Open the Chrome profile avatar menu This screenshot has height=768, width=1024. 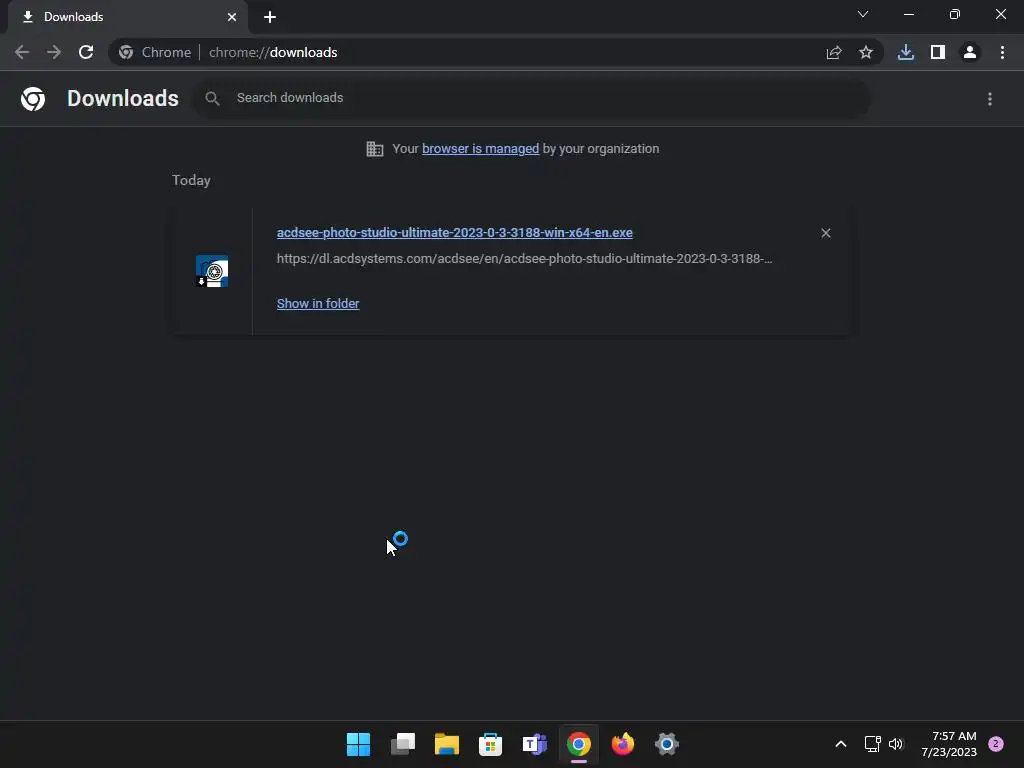[970, 52]
